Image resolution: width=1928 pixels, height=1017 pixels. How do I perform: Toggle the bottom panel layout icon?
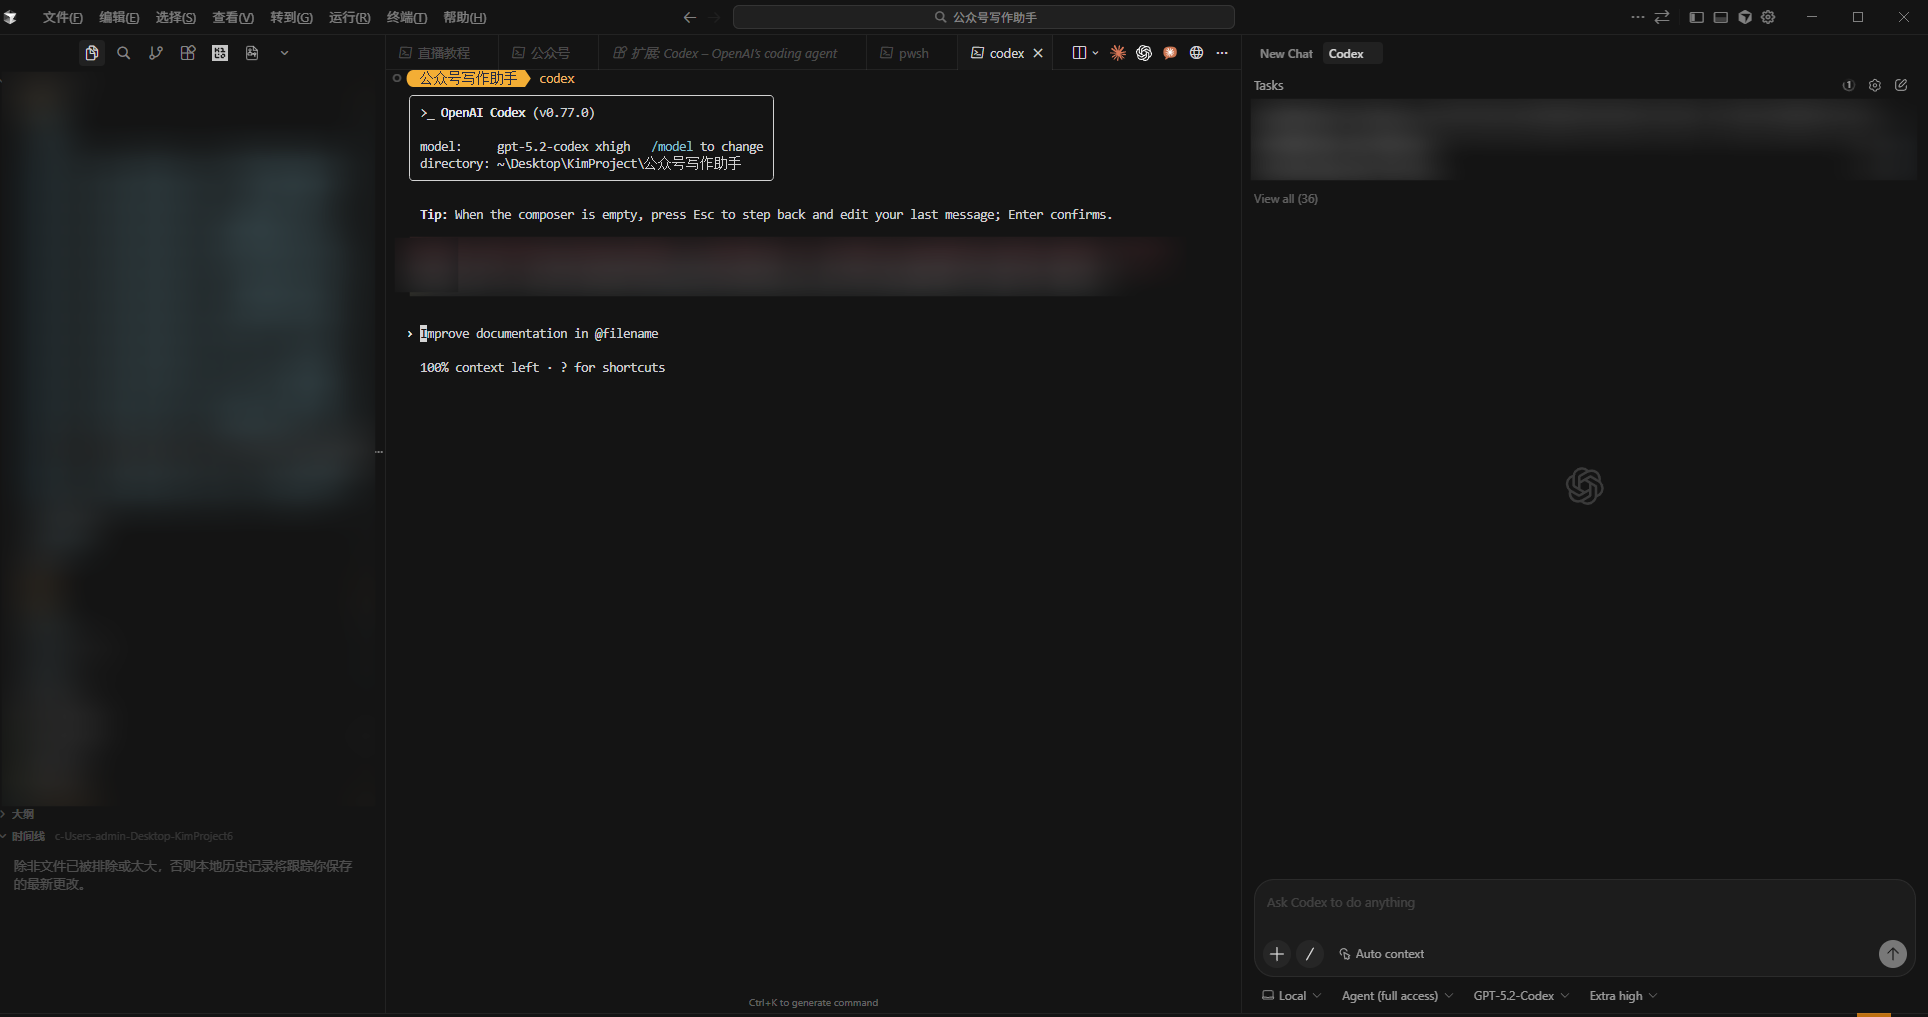coord(1720,17)
